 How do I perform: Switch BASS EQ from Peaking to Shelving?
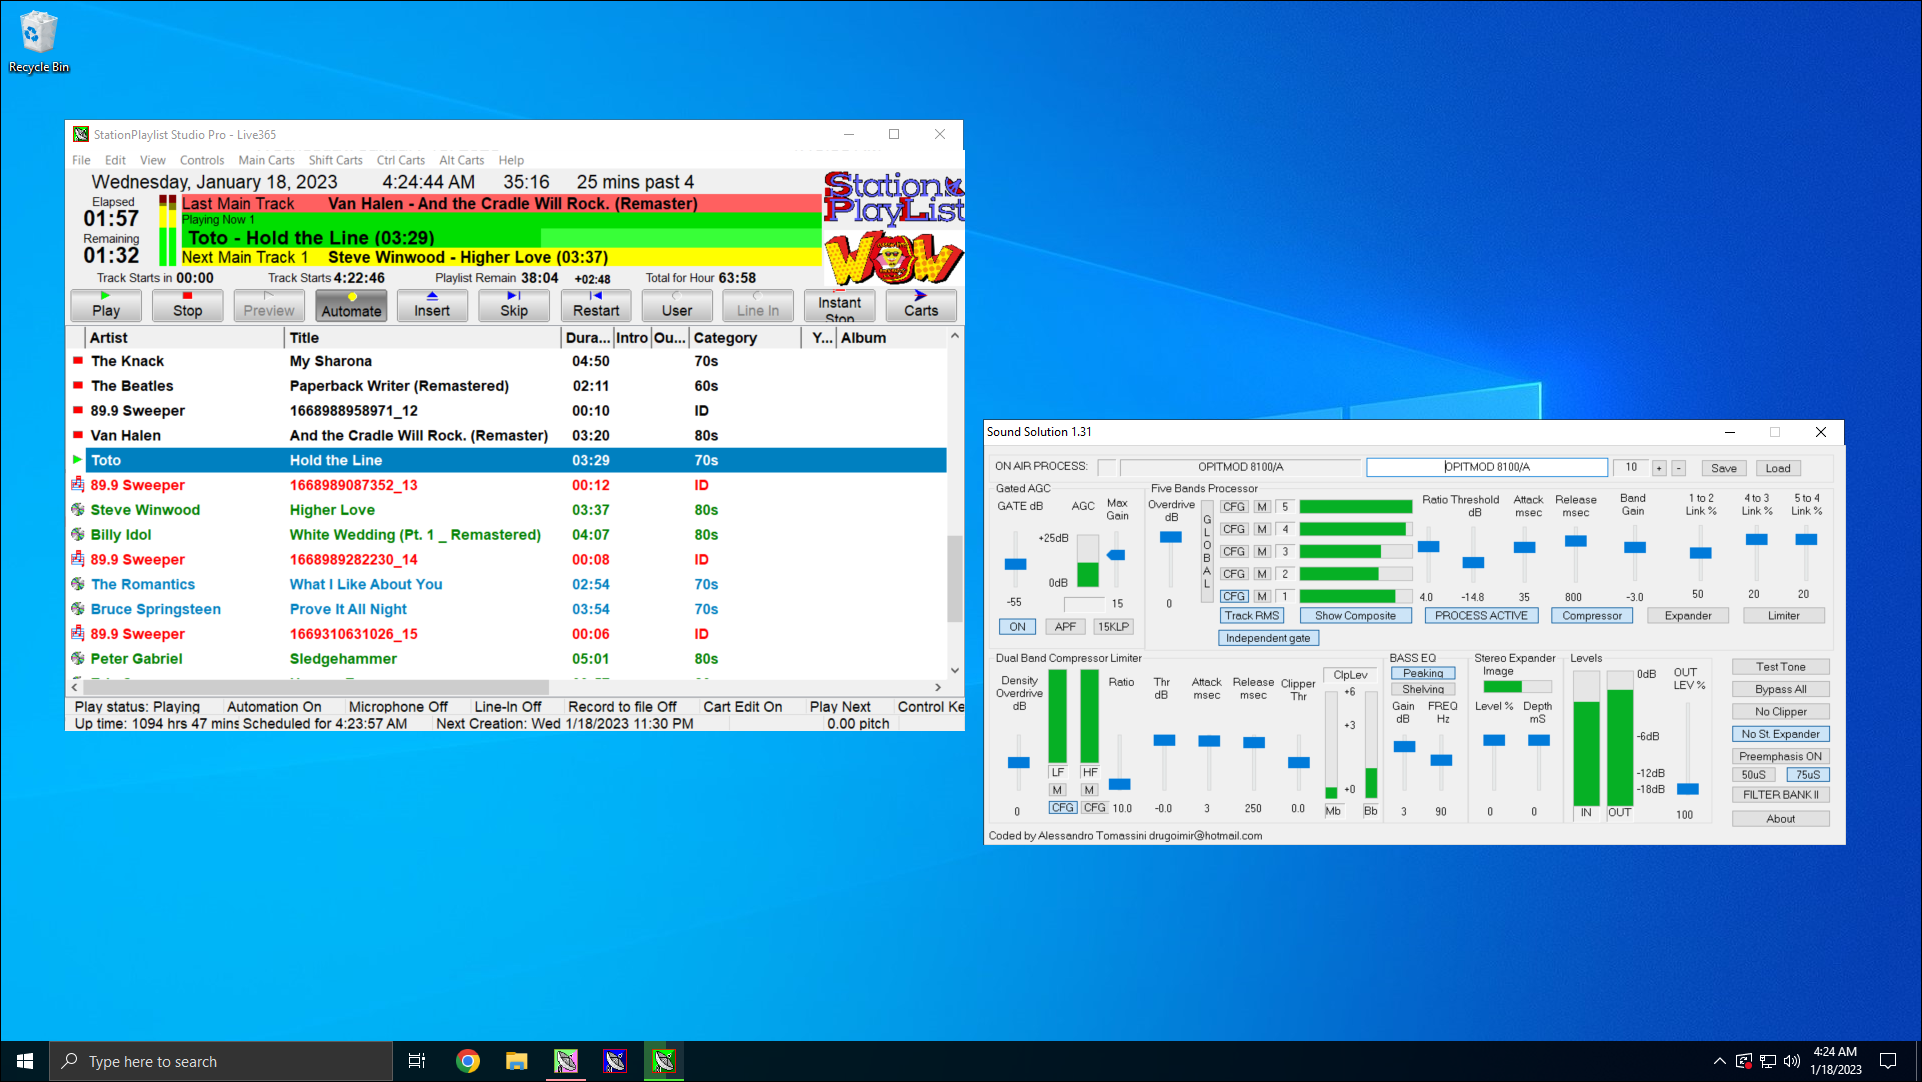click(x=1422, y=689)
